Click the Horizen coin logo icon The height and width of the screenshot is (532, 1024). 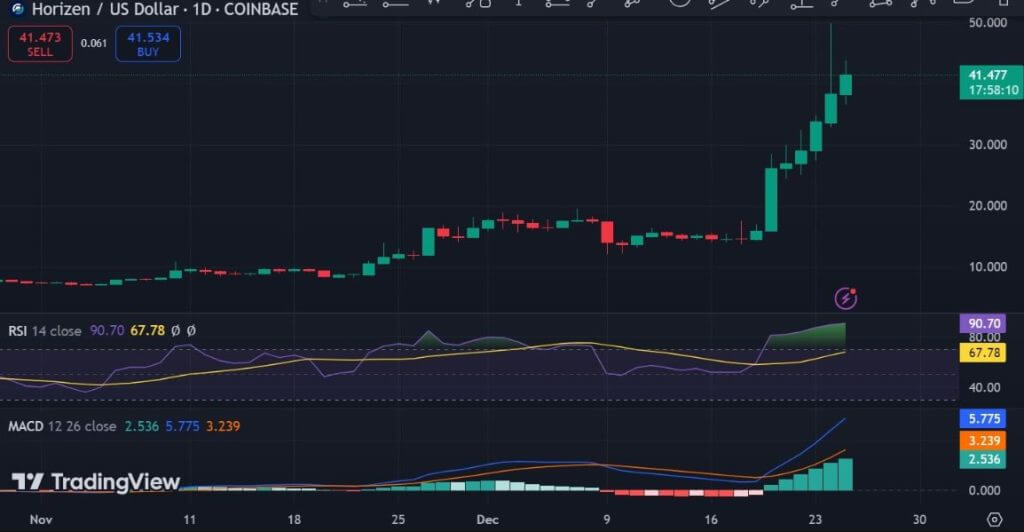point(17,9)
